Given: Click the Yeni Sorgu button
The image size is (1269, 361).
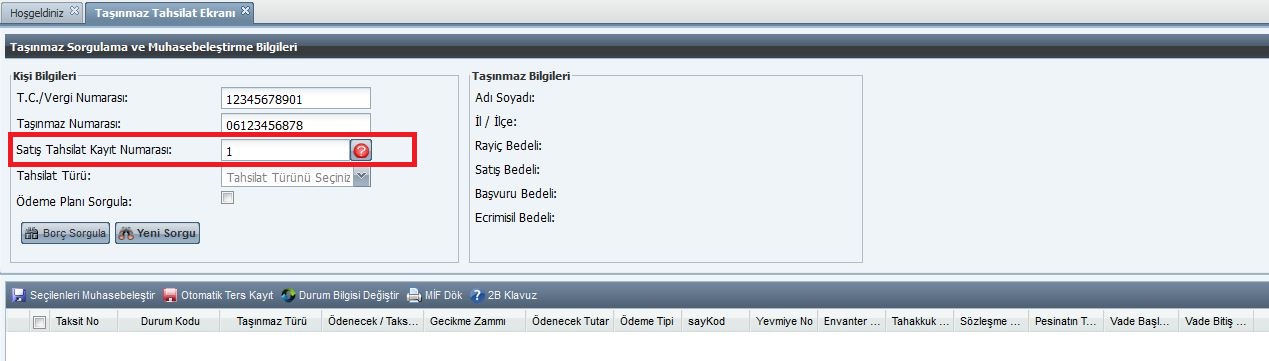Looking at the screenshot, I should tap(158, 233).
